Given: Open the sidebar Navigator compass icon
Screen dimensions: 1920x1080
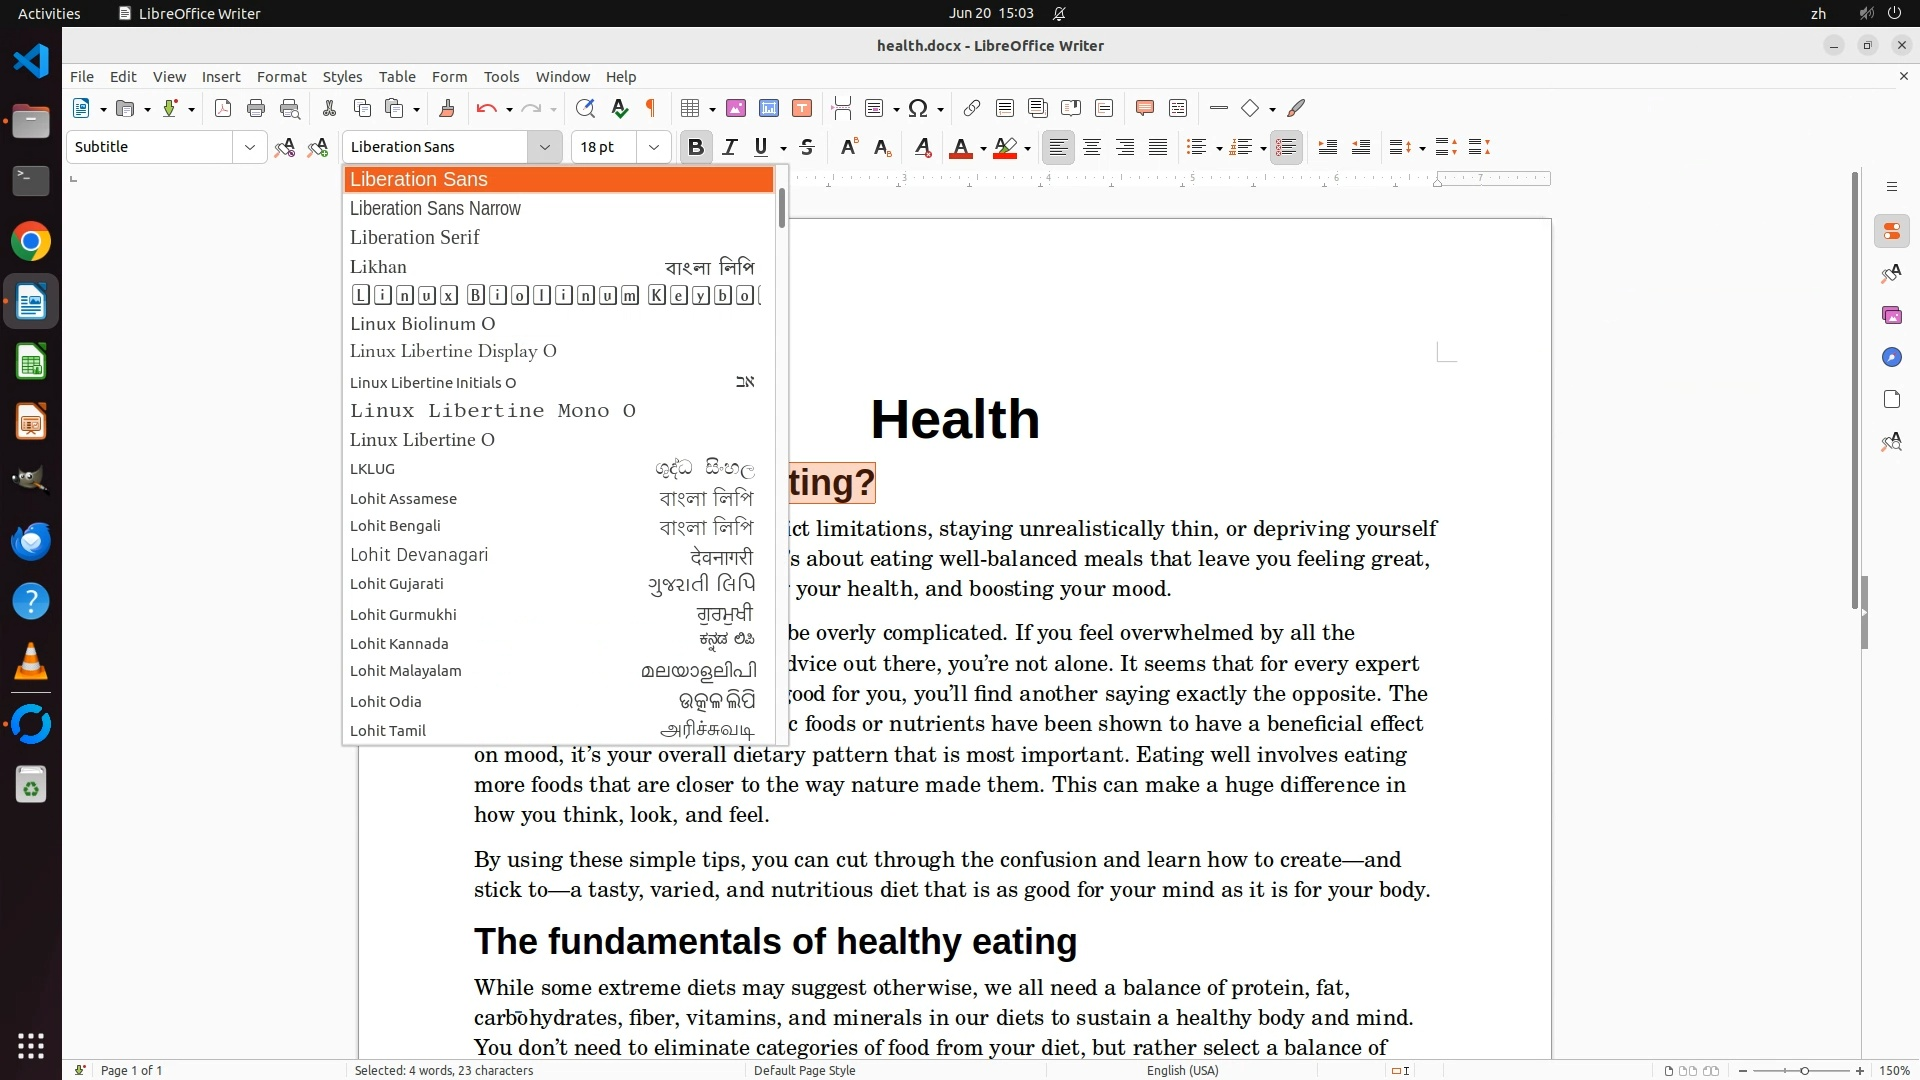Looking at the screenshot, I should point(1891,357).
